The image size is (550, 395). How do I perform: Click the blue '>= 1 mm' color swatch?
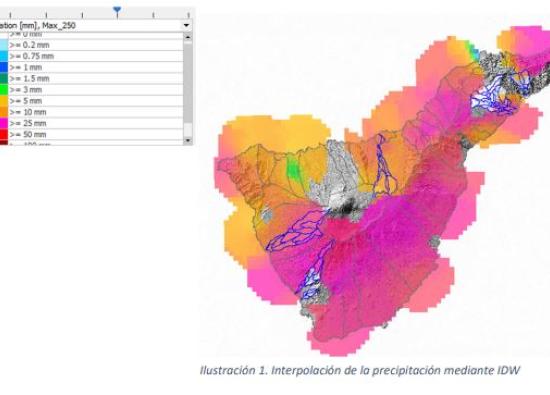coord(4,67)
